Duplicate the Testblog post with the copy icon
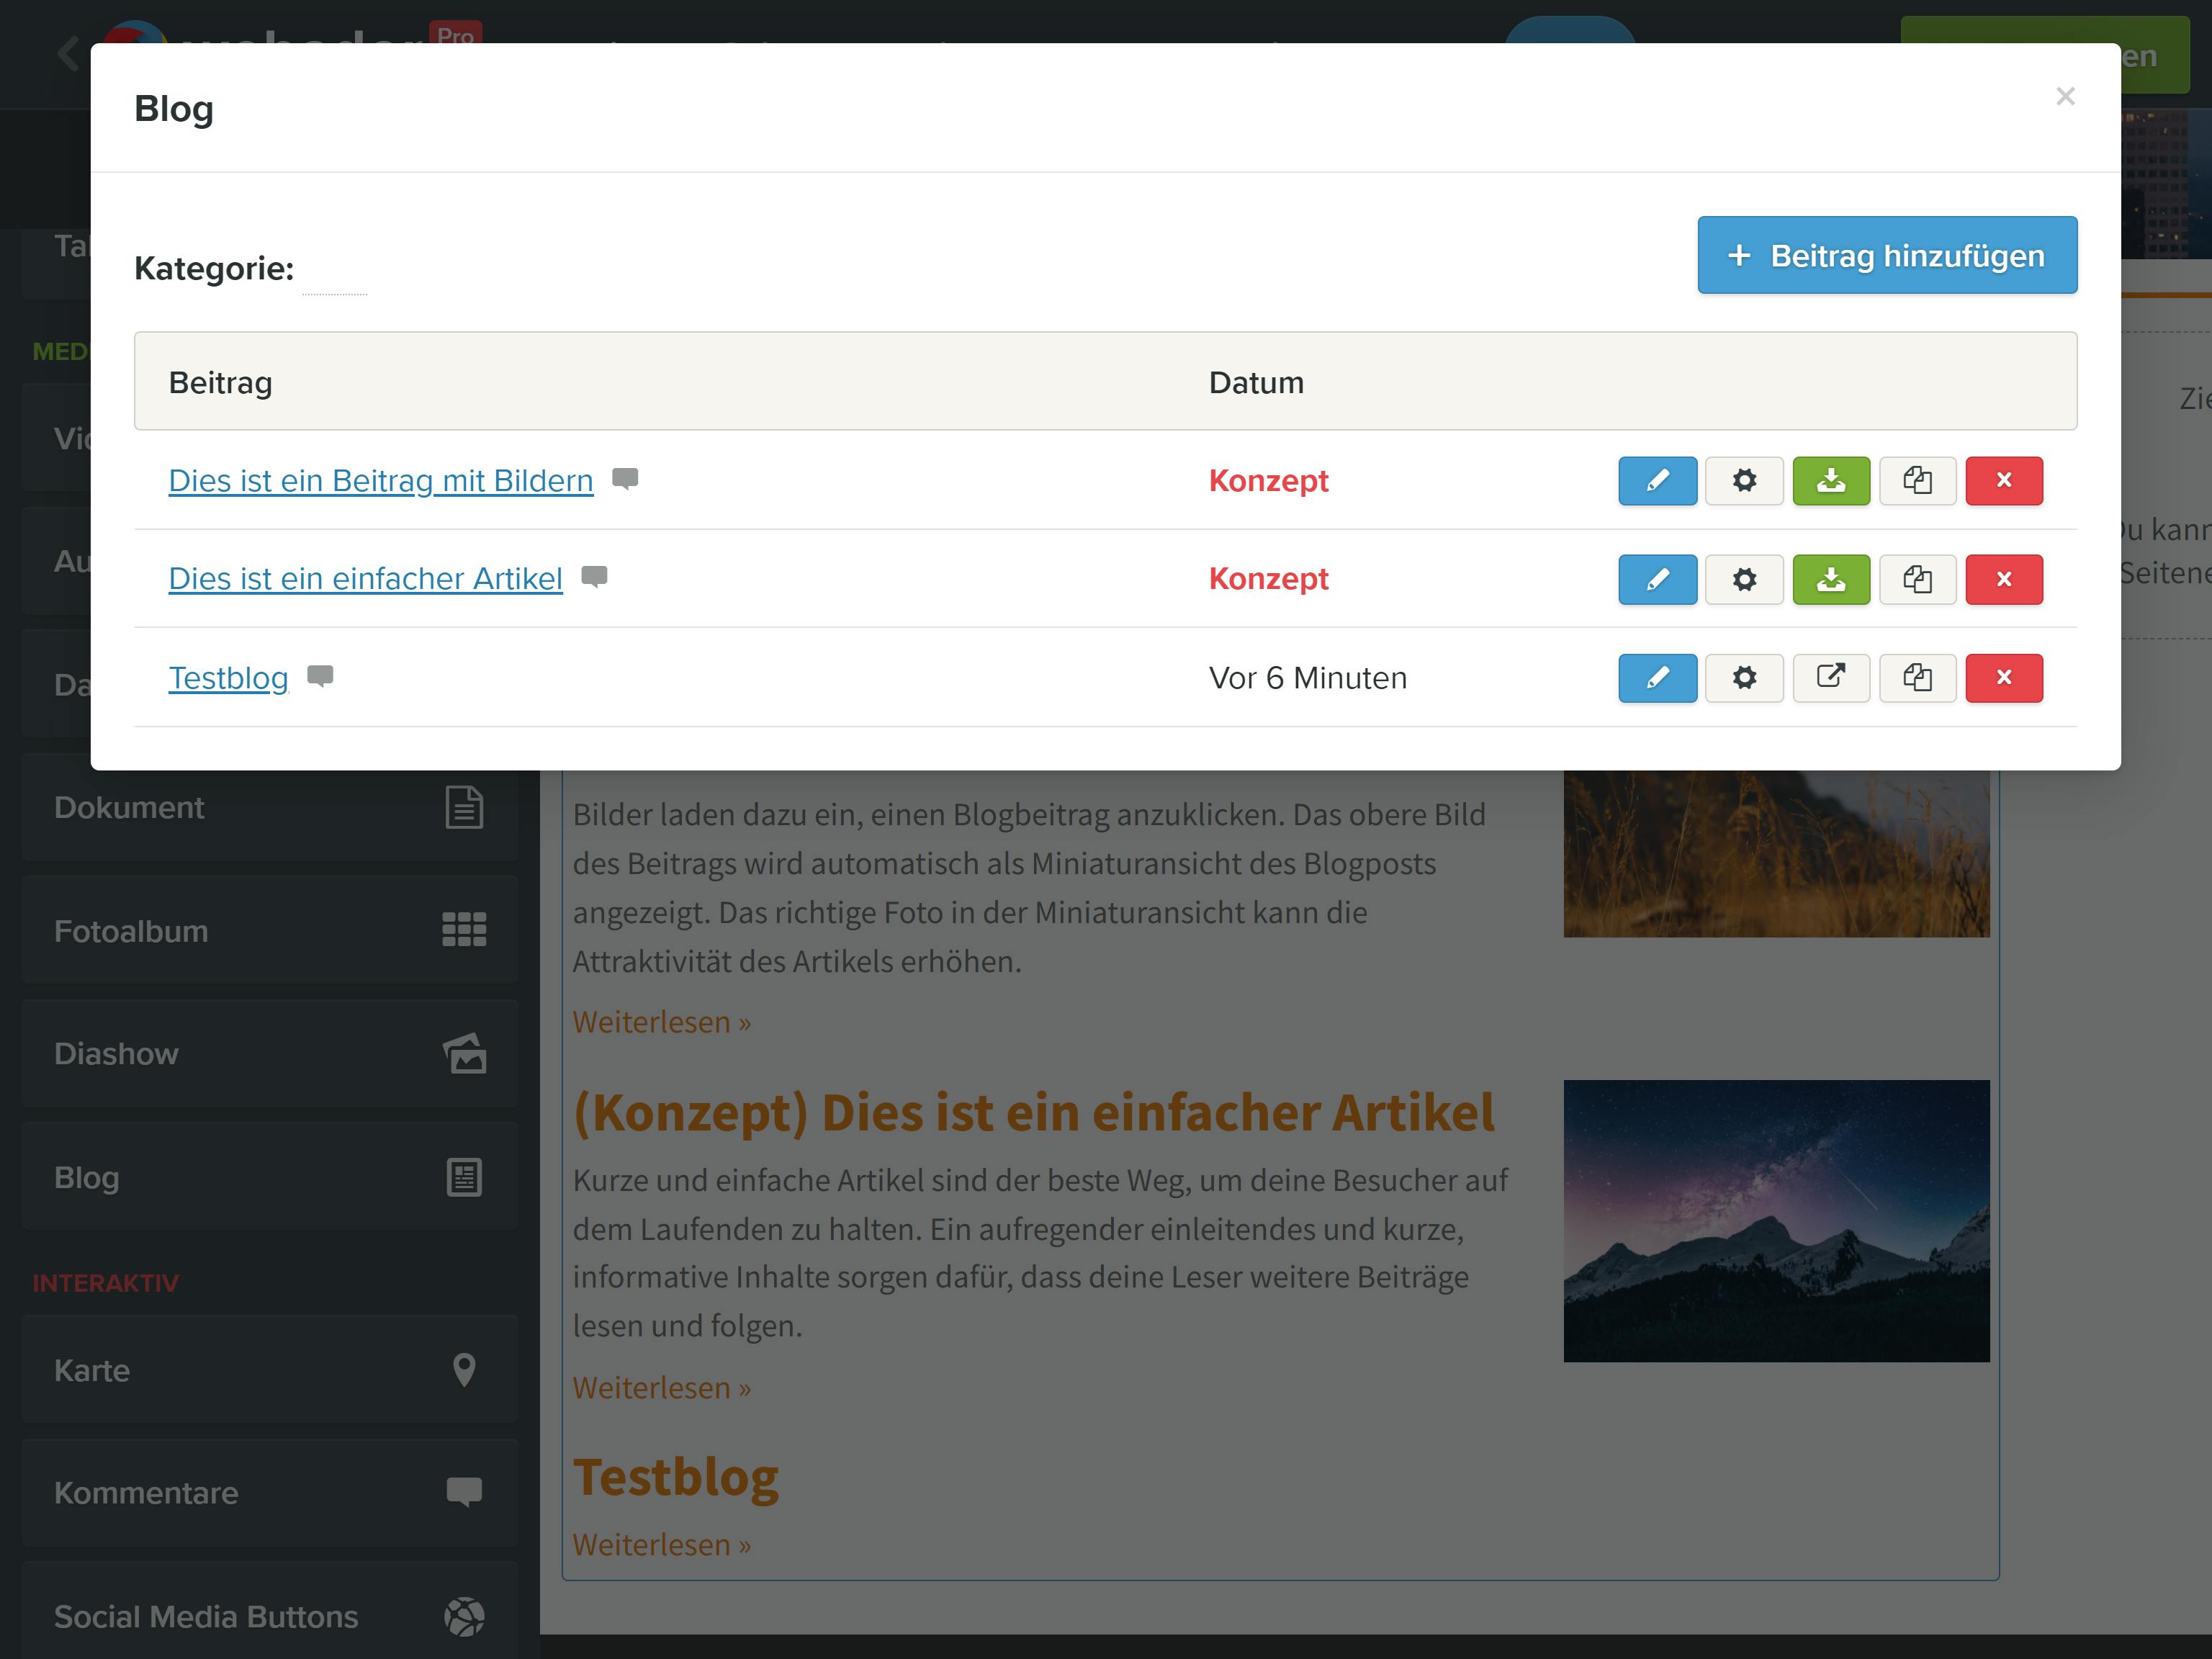This screenshot has height=1659, width=2212. (1917, 678)
